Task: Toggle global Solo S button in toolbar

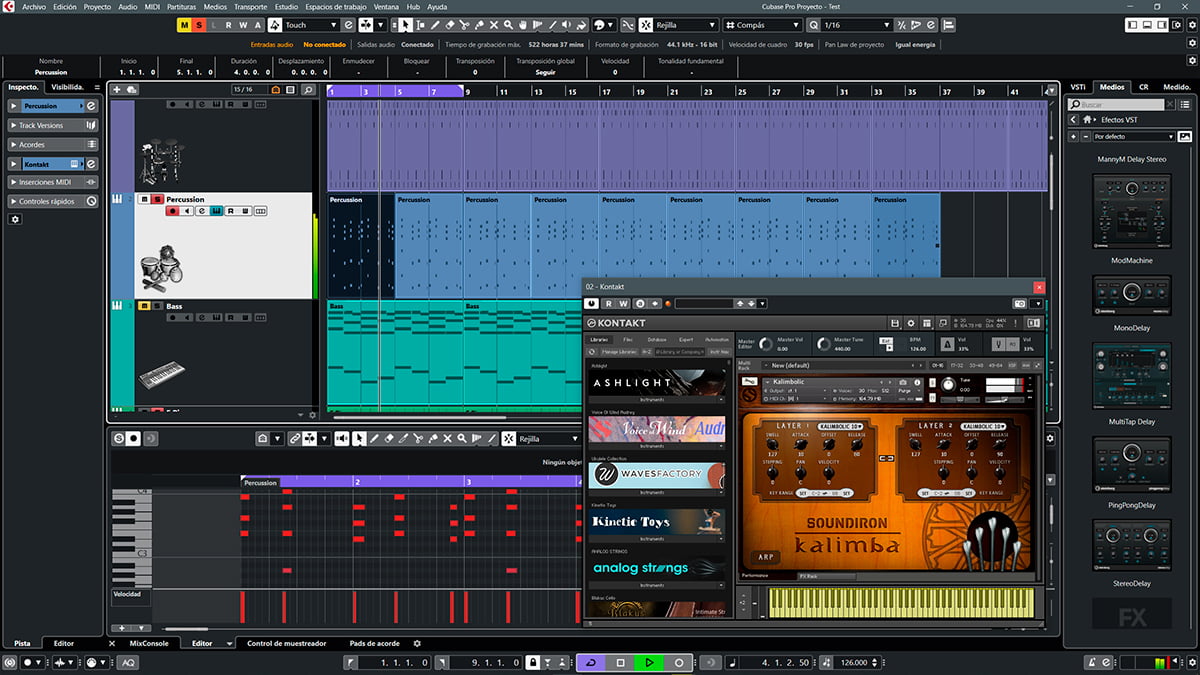Action: click(x=200, y=25)
